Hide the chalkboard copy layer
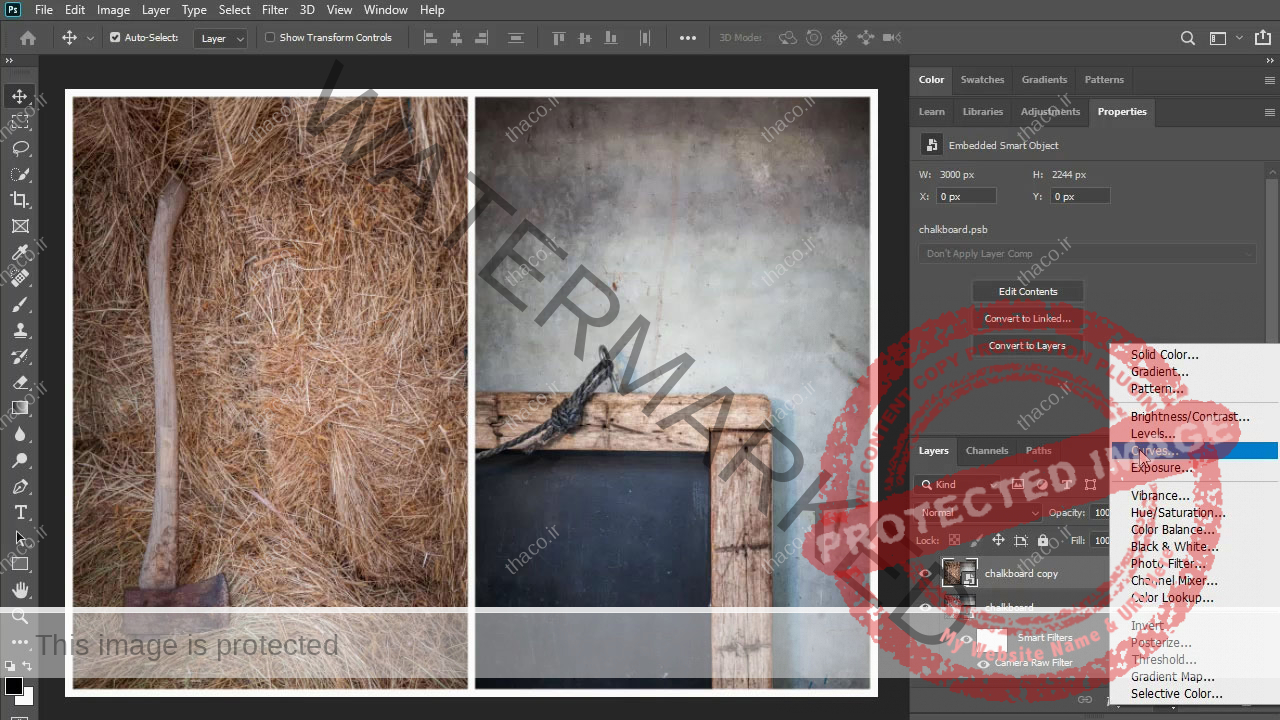Image resolution: width=1280 pixels, height=720 pixels. [x=925, y=574]
